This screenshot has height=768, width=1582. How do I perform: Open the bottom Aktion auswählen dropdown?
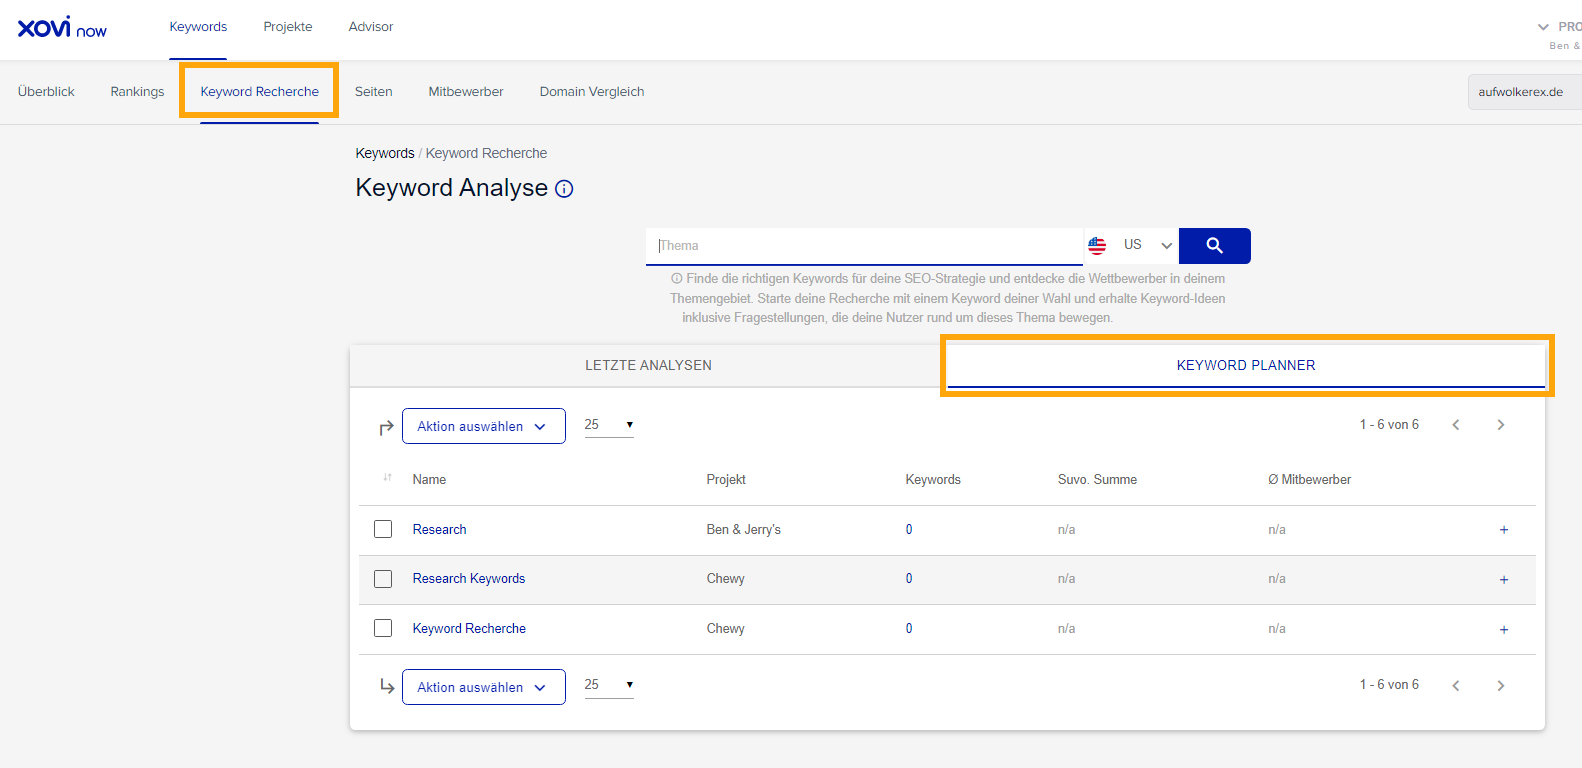[x=484, y=687]
